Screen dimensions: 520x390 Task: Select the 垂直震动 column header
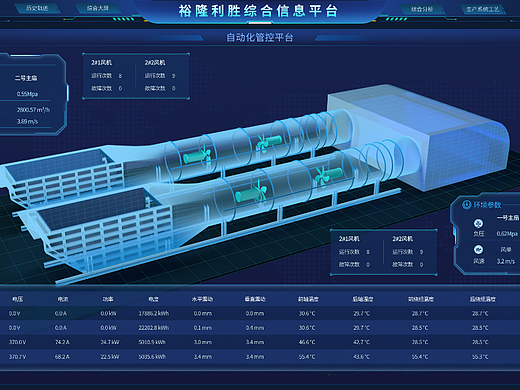point(255,299)
